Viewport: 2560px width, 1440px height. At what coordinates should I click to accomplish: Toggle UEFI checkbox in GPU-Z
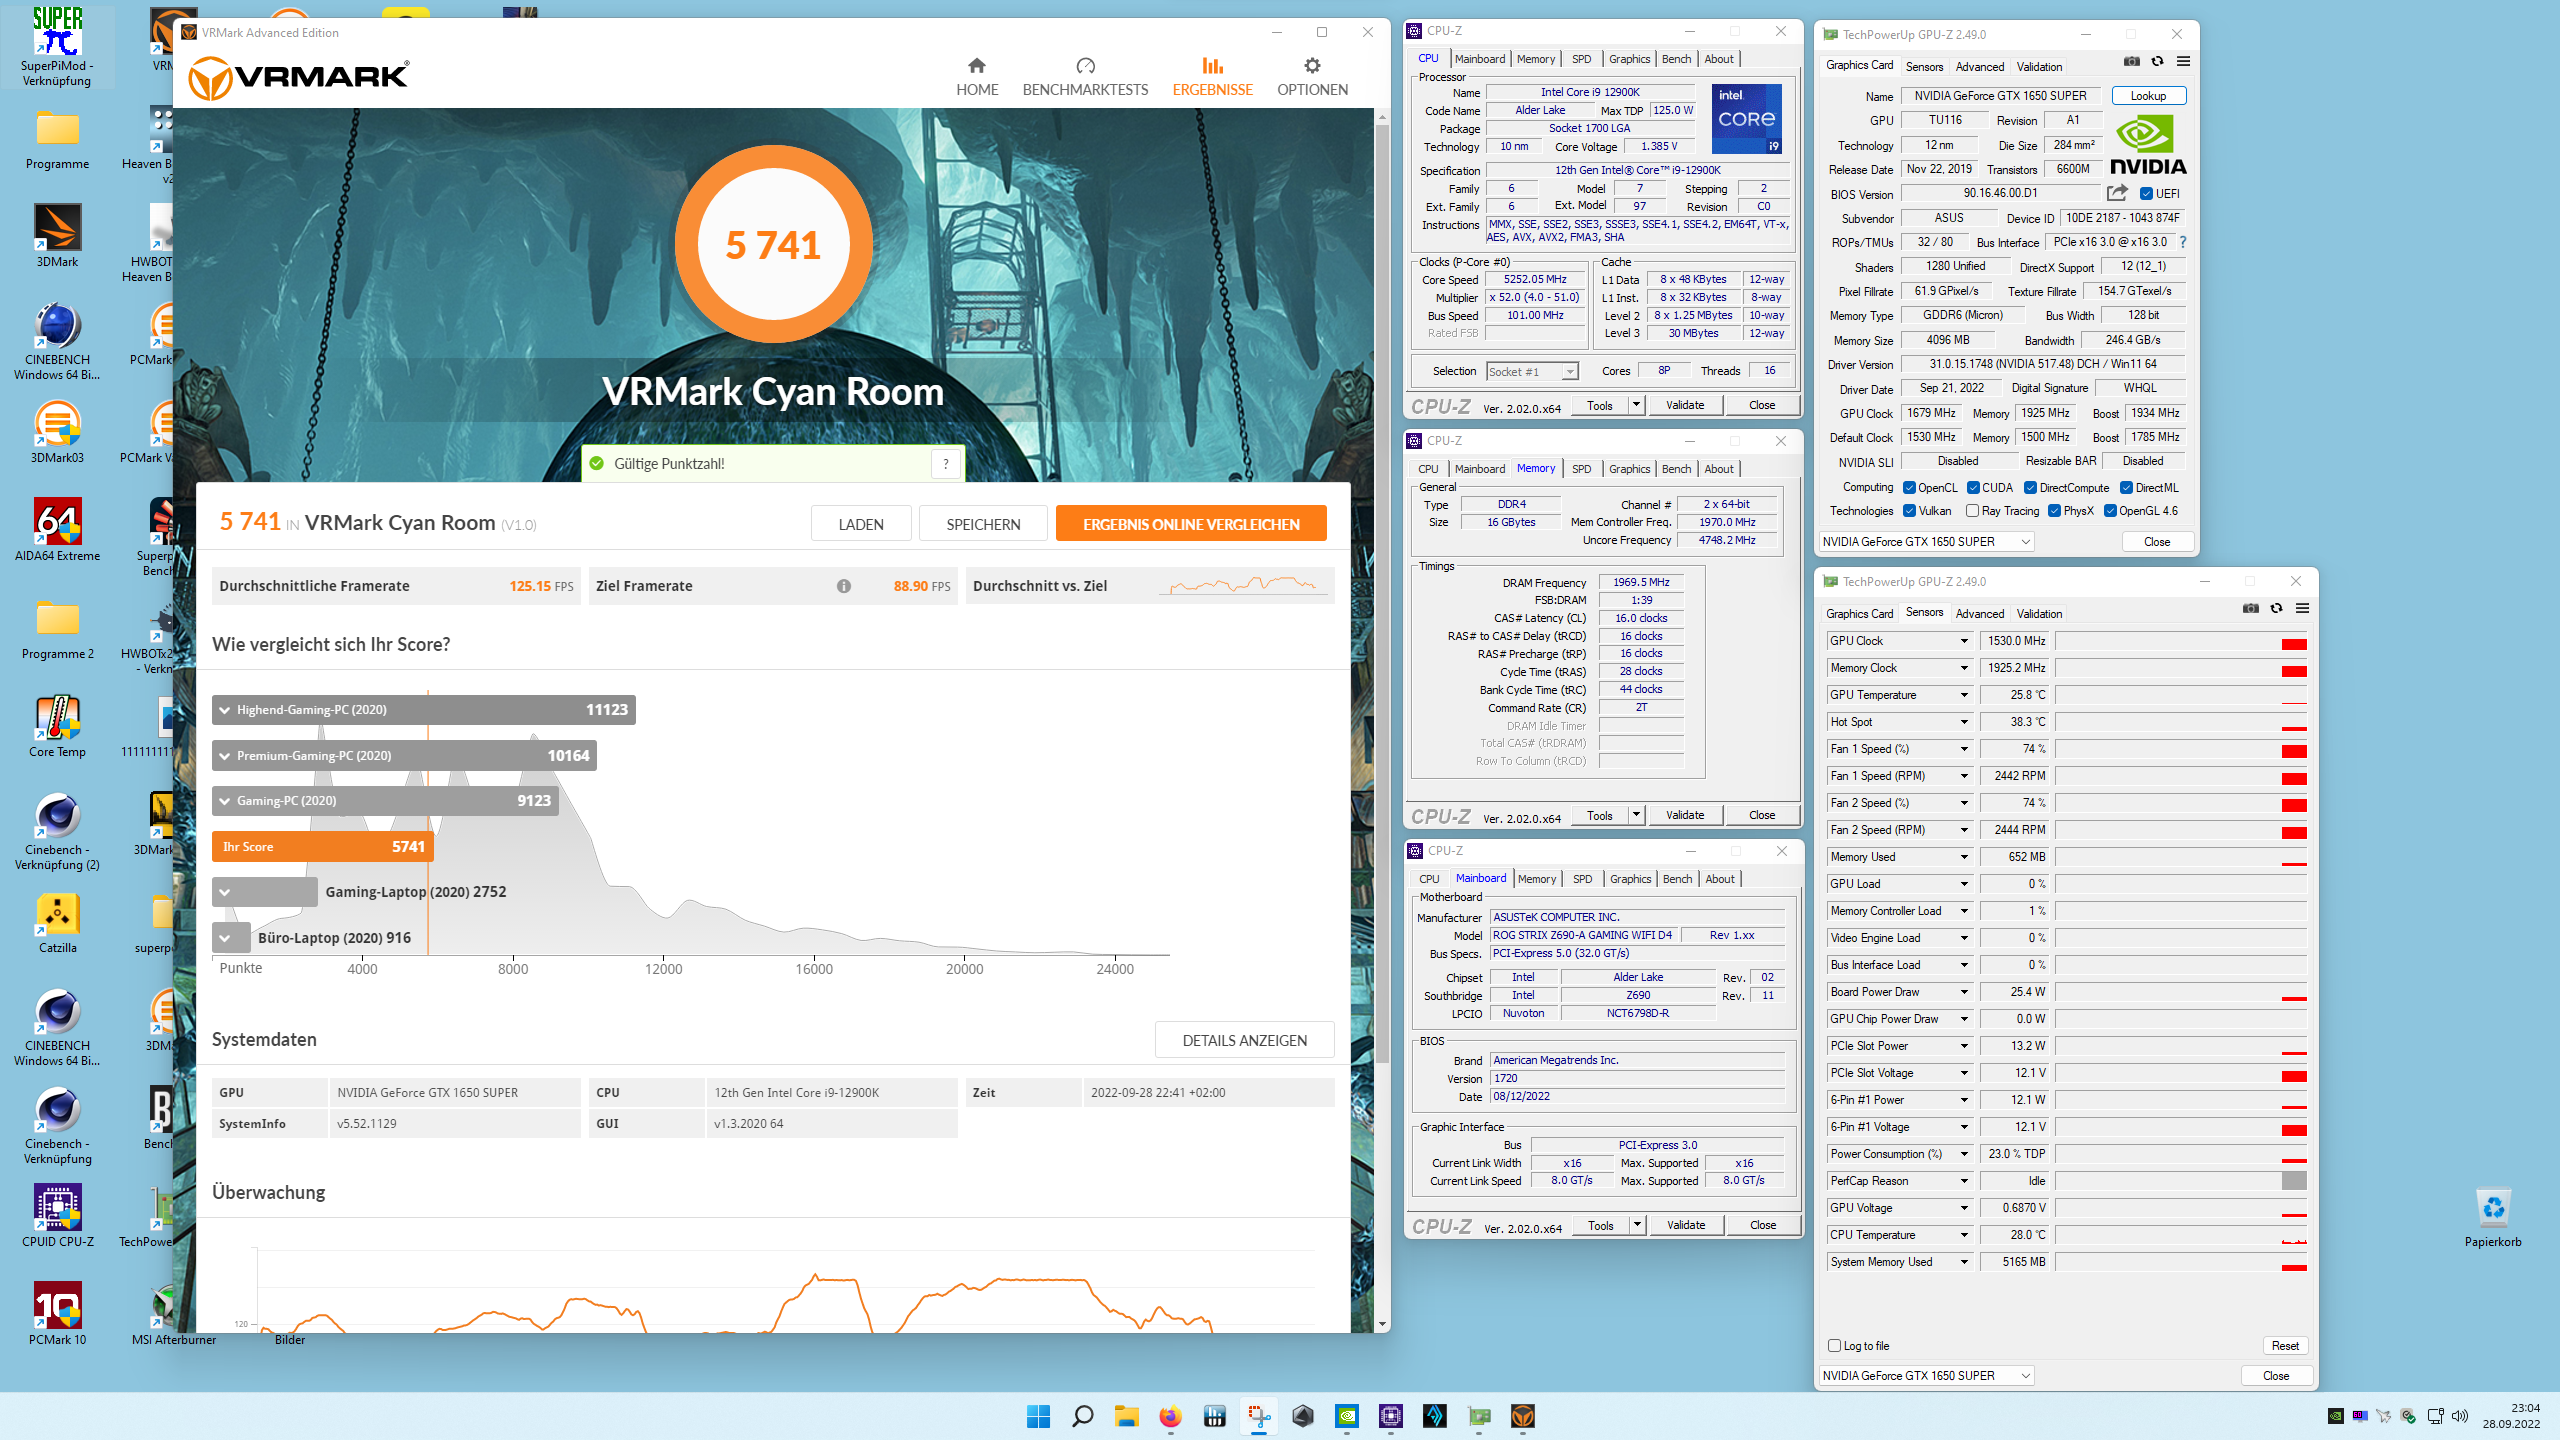2146,194
